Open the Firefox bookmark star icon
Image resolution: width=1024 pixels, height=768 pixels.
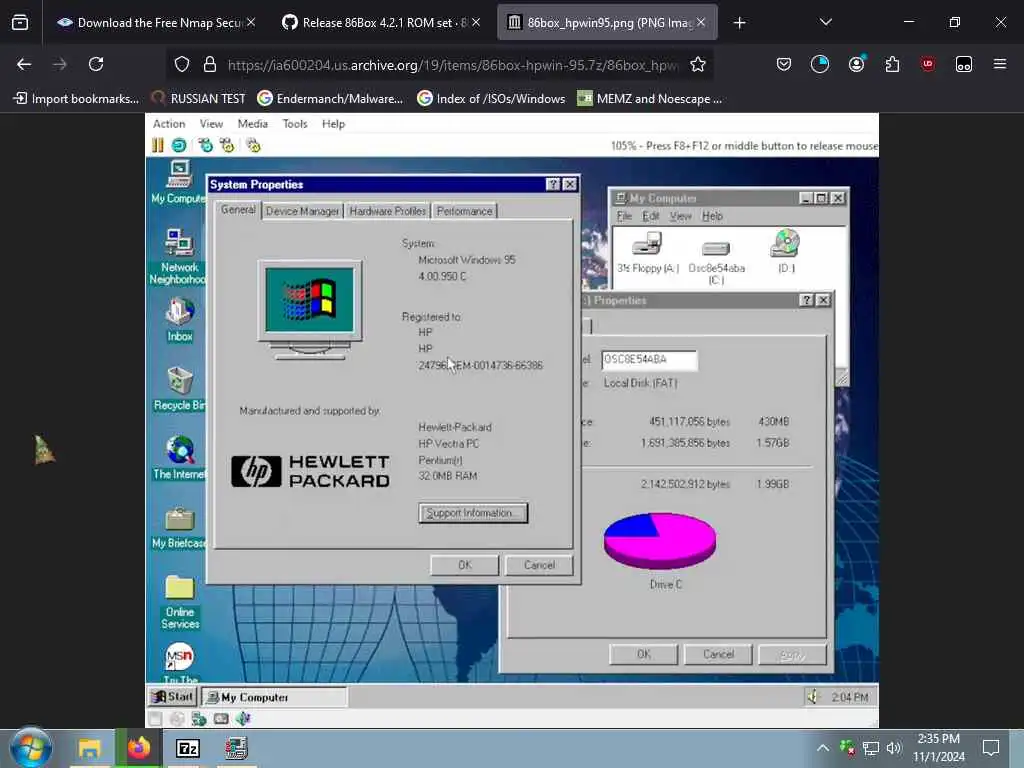(697, 64)
